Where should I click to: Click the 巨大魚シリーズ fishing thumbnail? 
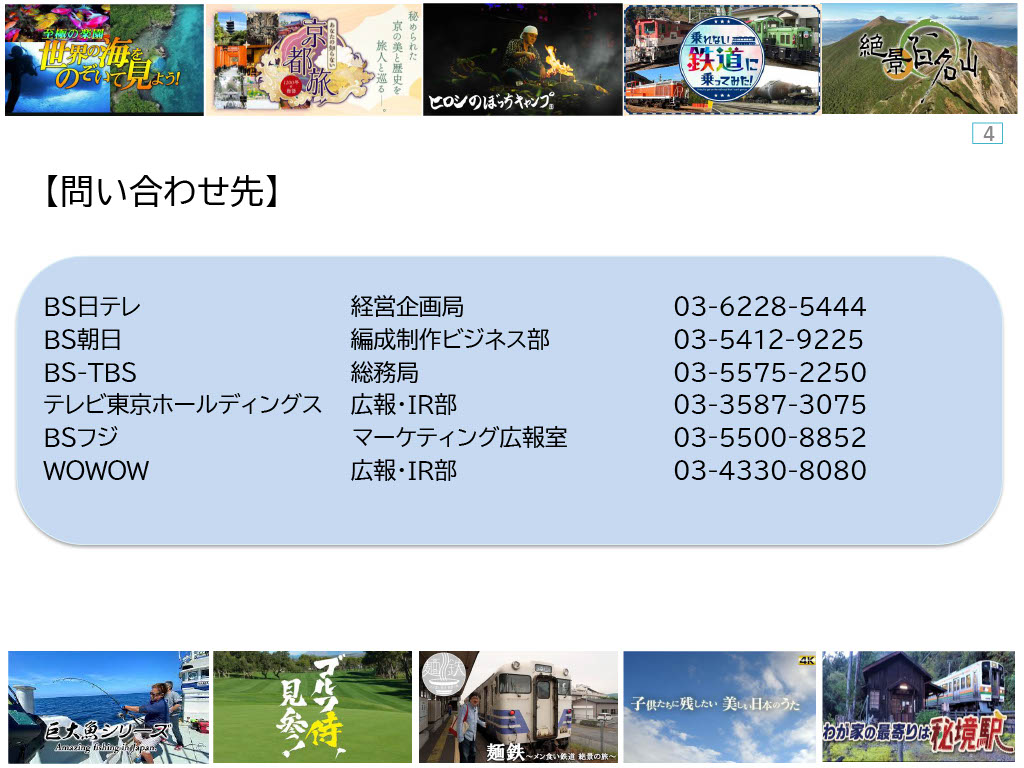coord(108,707)
